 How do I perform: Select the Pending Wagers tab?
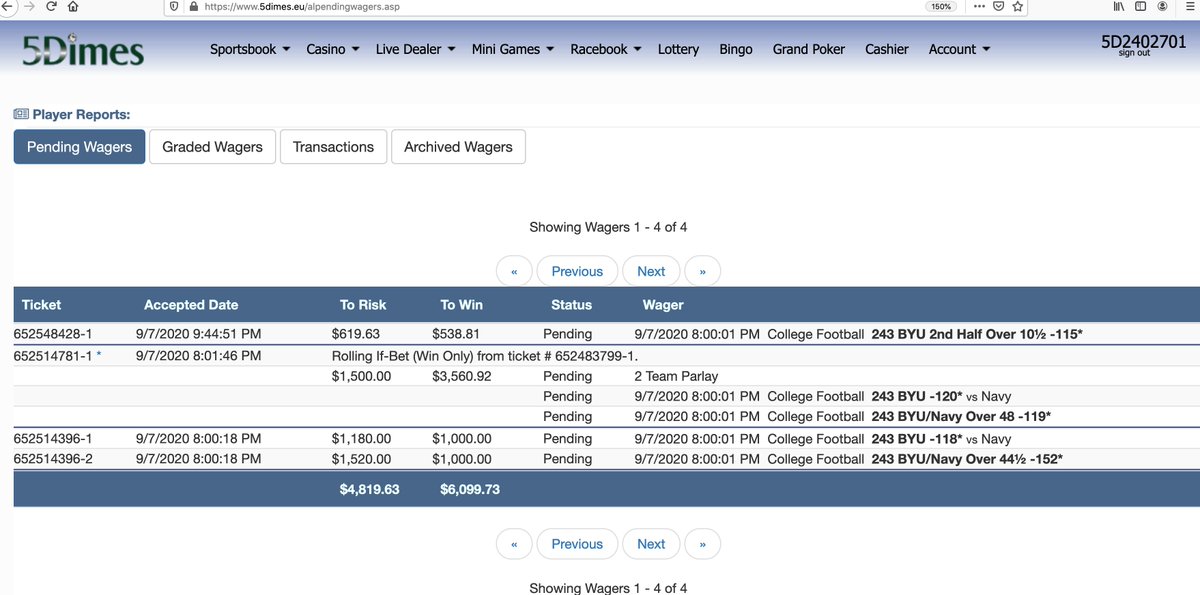pyautogui.click(x=80, y=147)
